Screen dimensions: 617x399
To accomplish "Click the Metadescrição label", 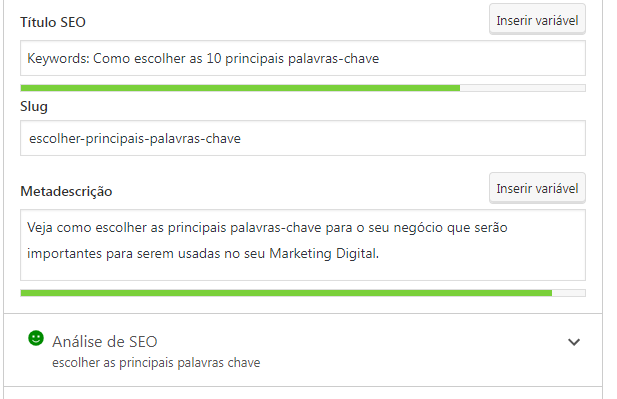I will [x=66, y=191].
